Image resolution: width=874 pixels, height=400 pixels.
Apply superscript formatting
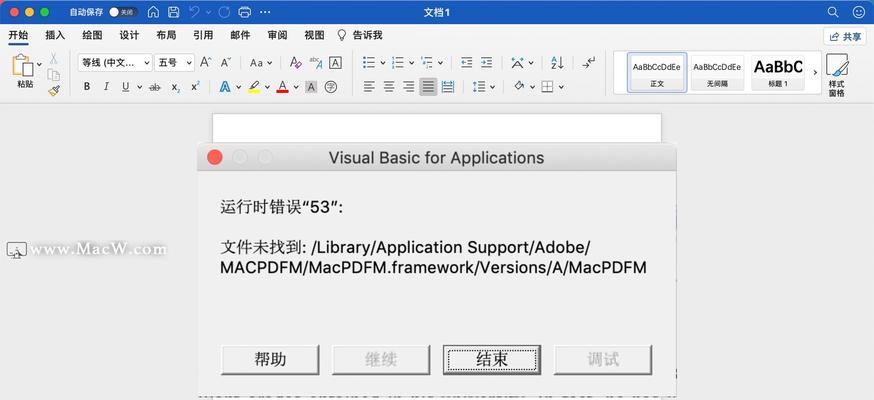[195, 87]
